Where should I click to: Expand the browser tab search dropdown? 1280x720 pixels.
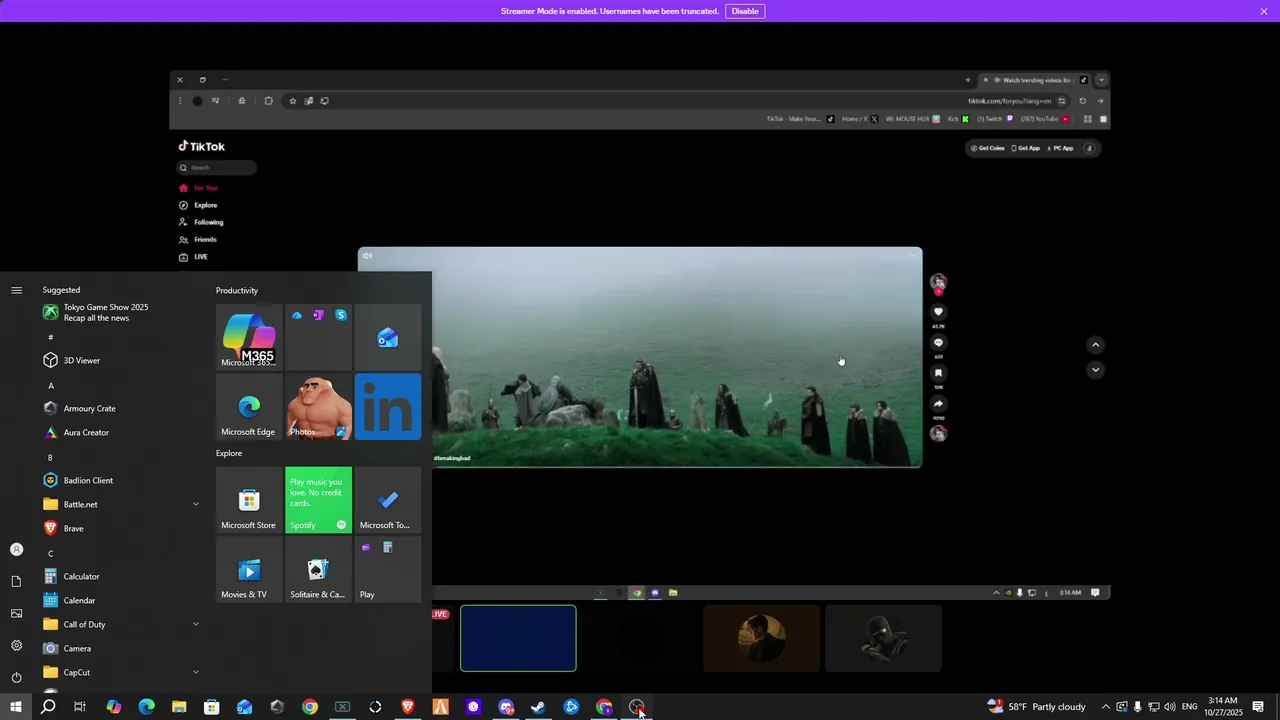pos(1101,80)
